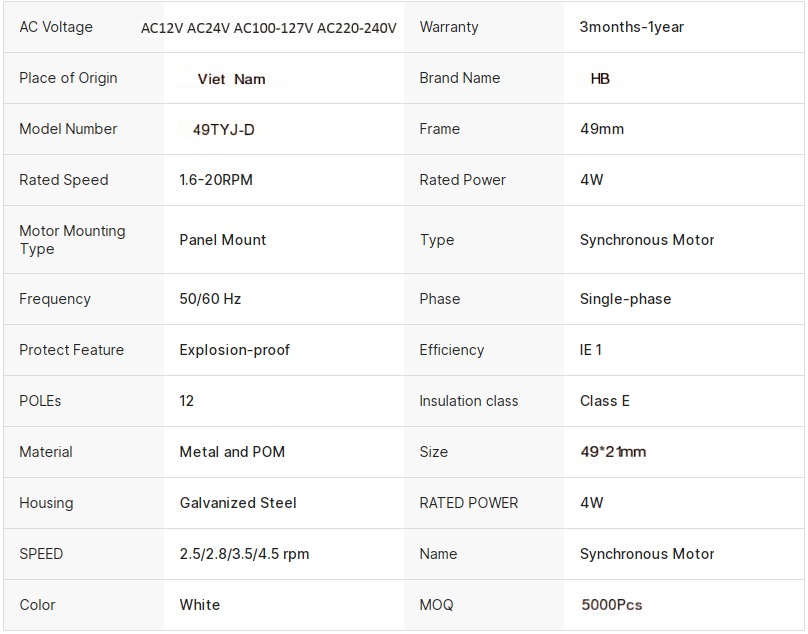The height and width of the screenshot is (634, 808).
Task: Click the Metal and POM material value
Action: [x=232, y=452]
